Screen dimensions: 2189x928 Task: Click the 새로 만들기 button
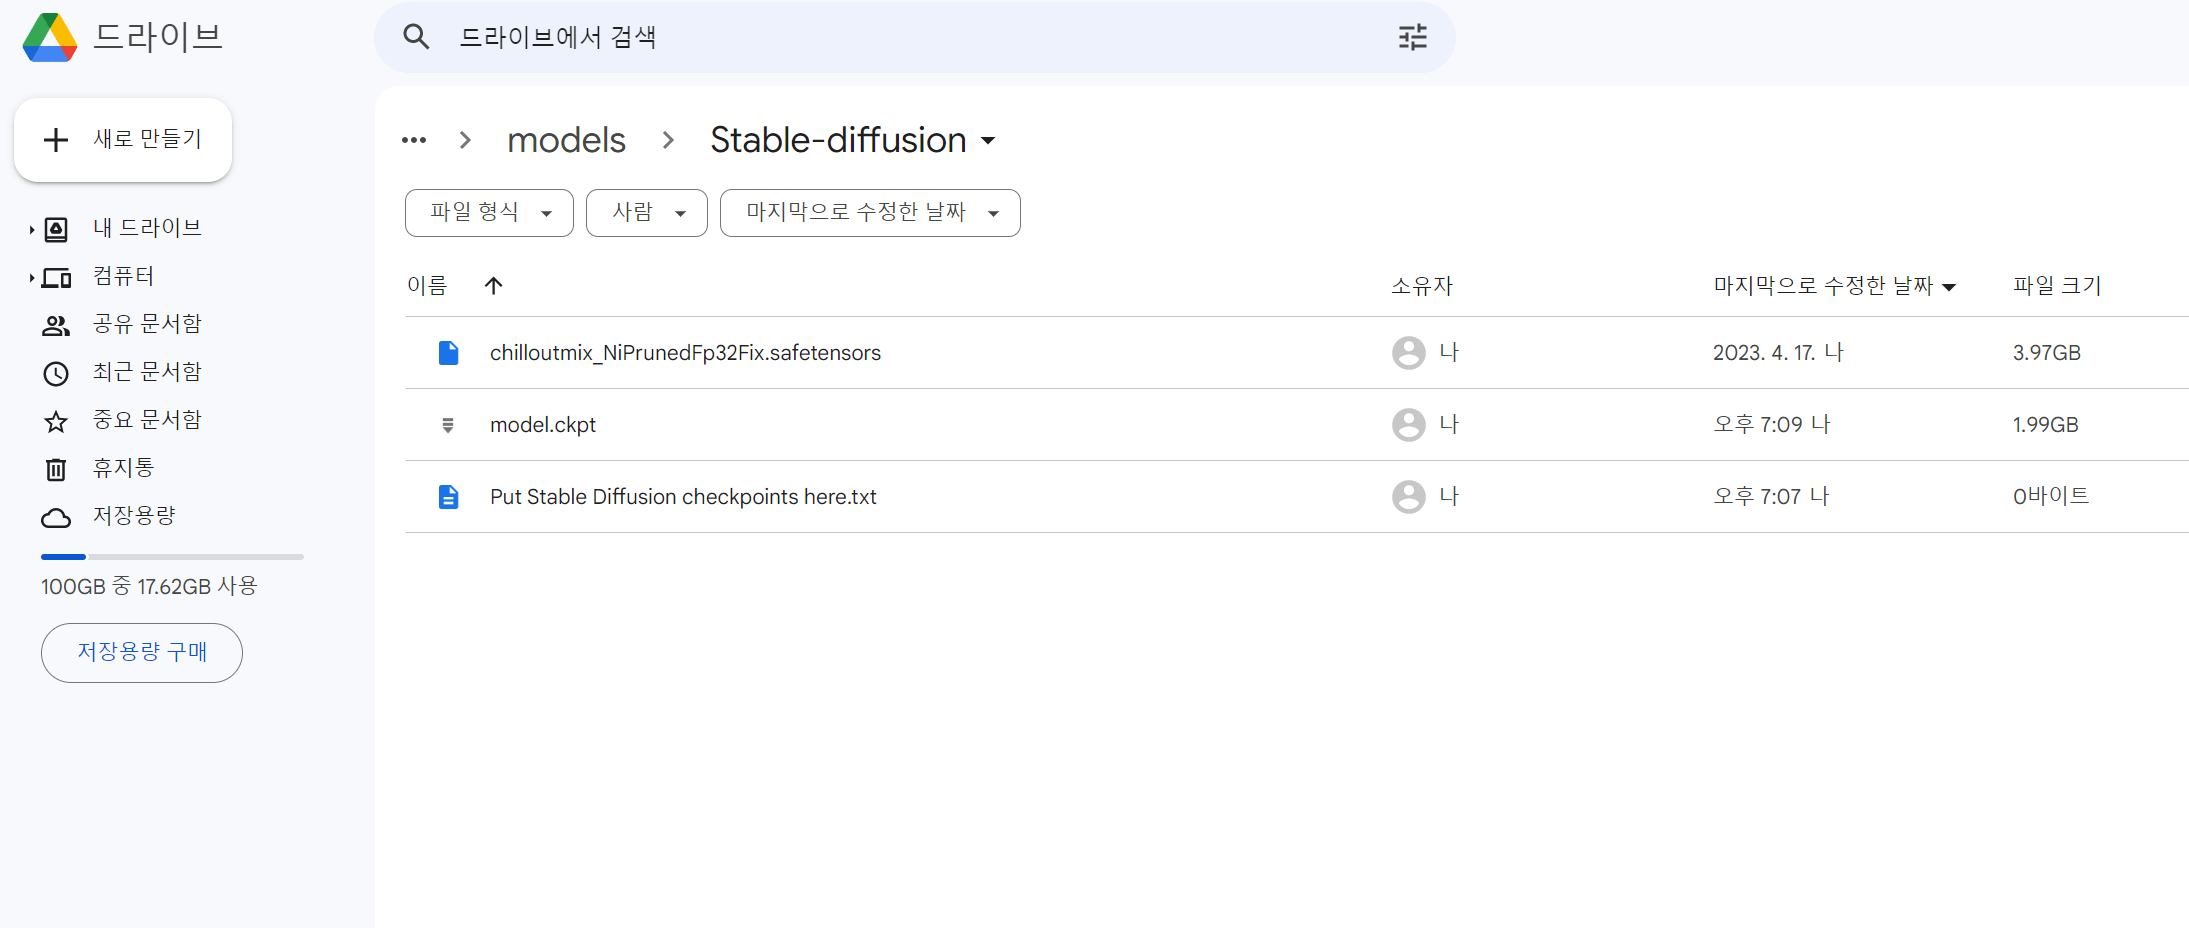pos(123,140)
